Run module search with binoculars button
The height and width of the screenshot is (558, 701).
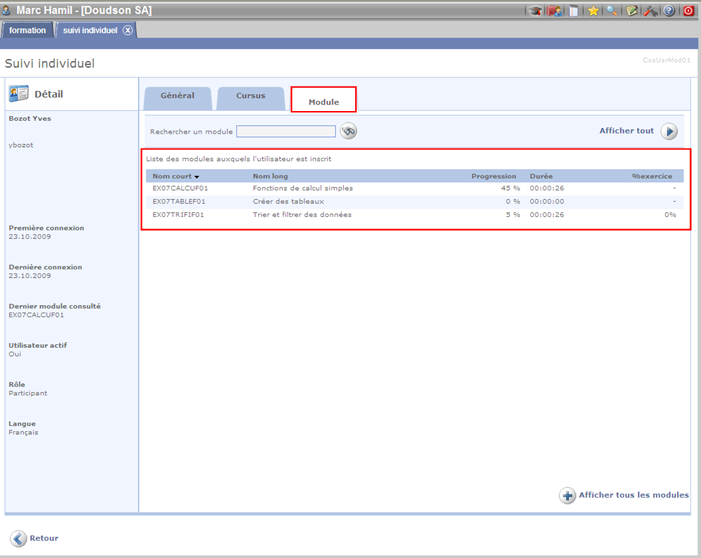click(348, 131)
